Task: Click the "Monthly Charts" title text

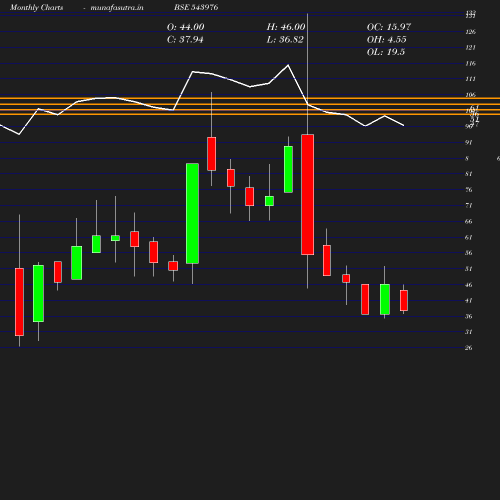Action: (36, 7)
